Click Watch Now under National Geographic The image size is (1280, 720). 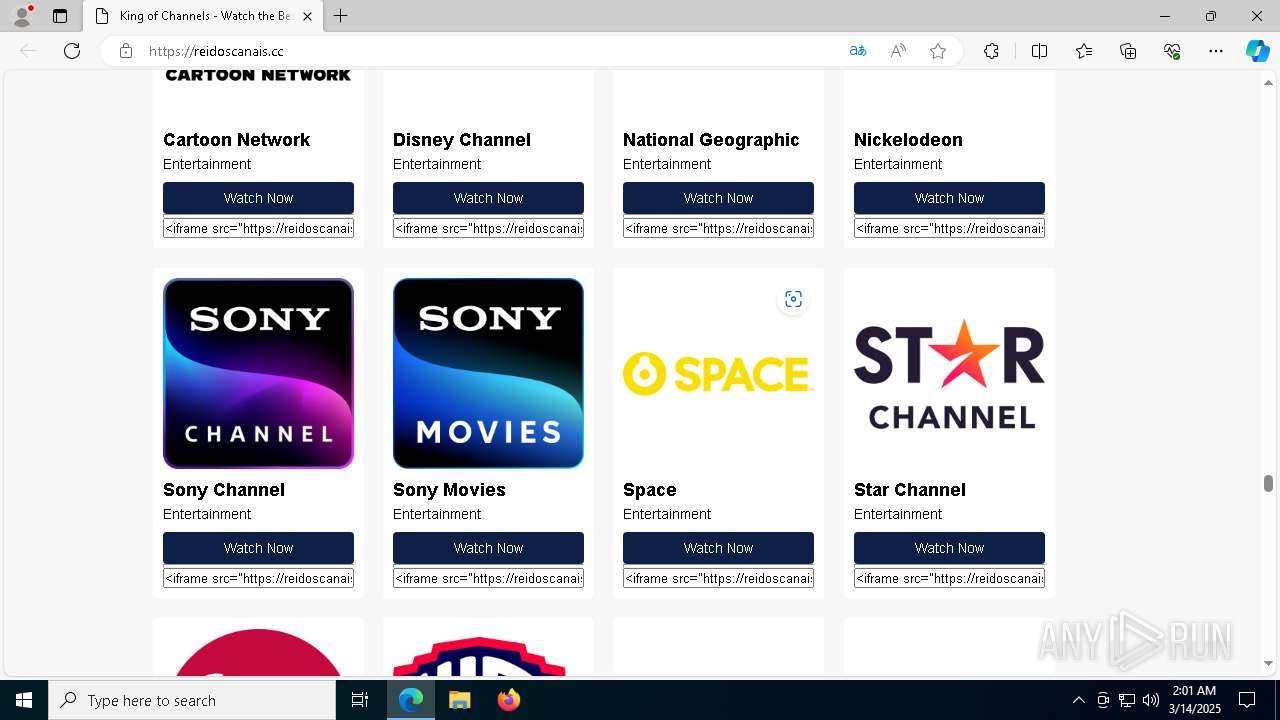coord(718,198)
